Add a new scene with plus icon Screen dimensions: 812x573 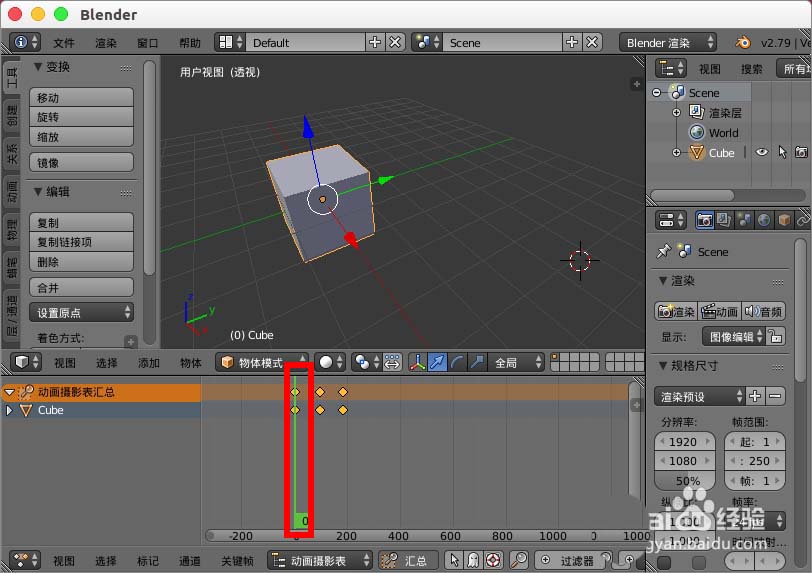click(x=572, y=42)
